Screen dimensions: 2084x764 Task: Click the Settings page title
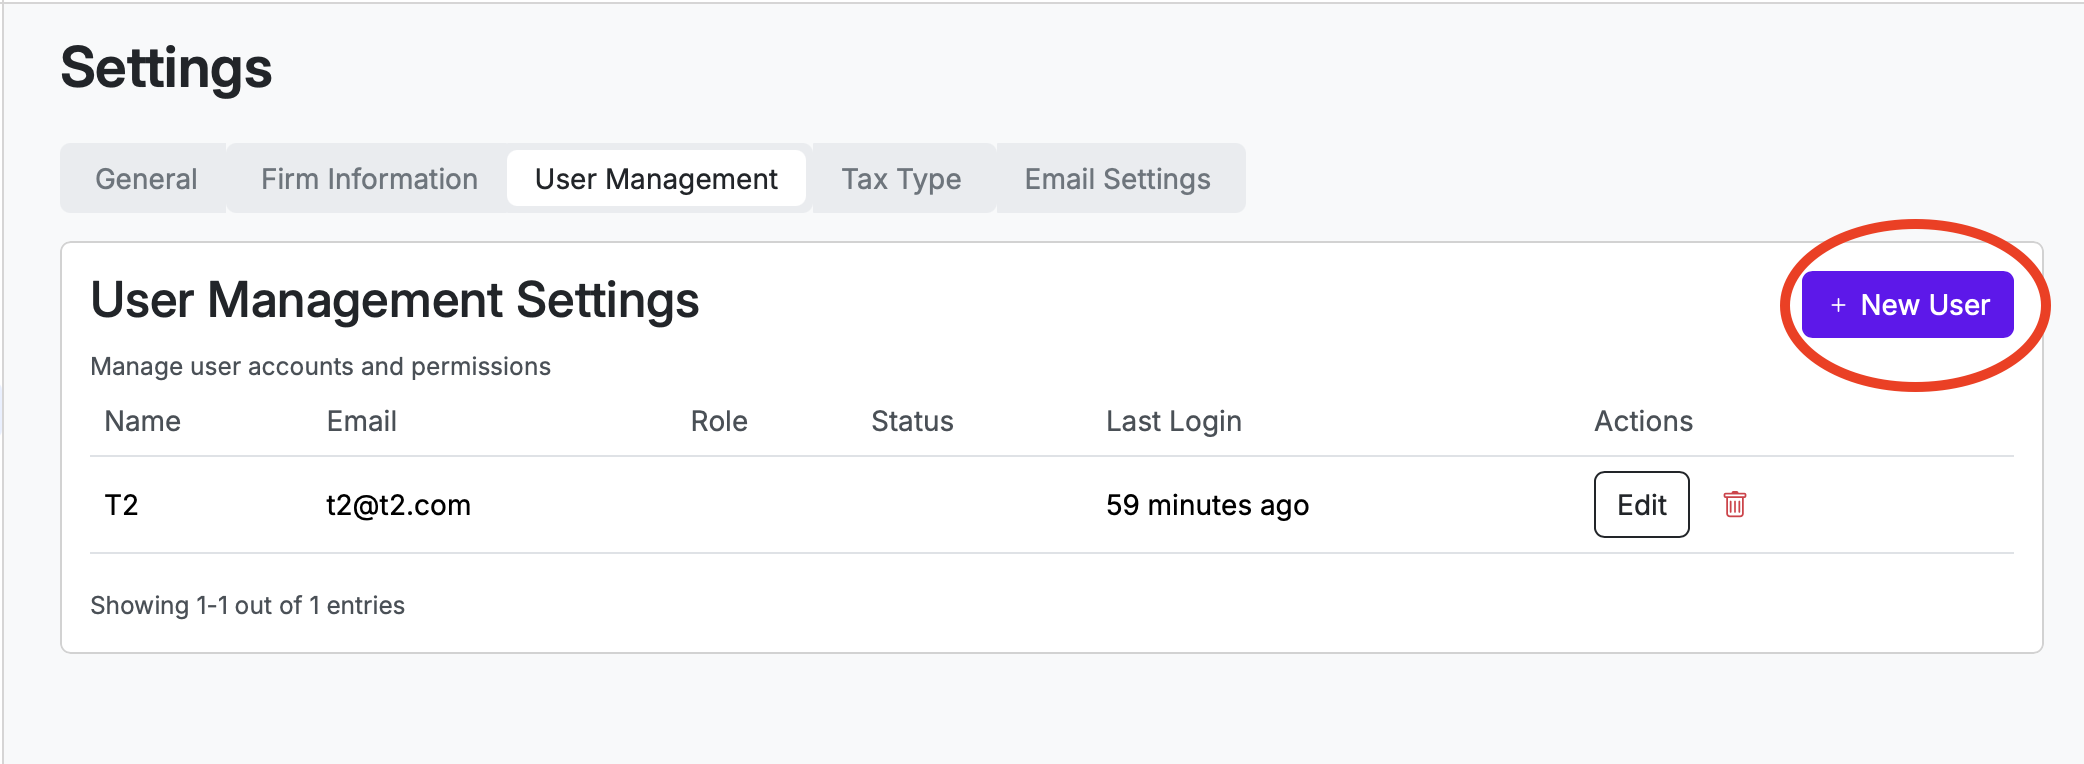[x=166, y=68]
